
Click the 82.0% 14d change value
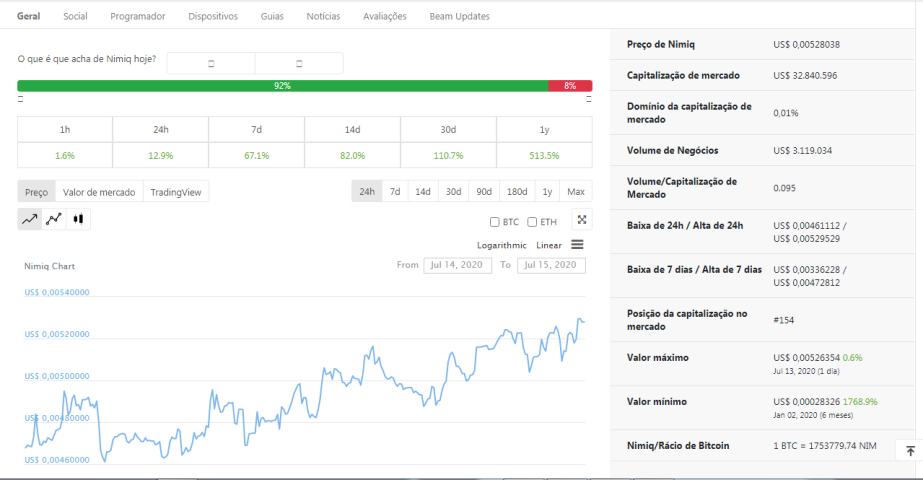[353, 155]
